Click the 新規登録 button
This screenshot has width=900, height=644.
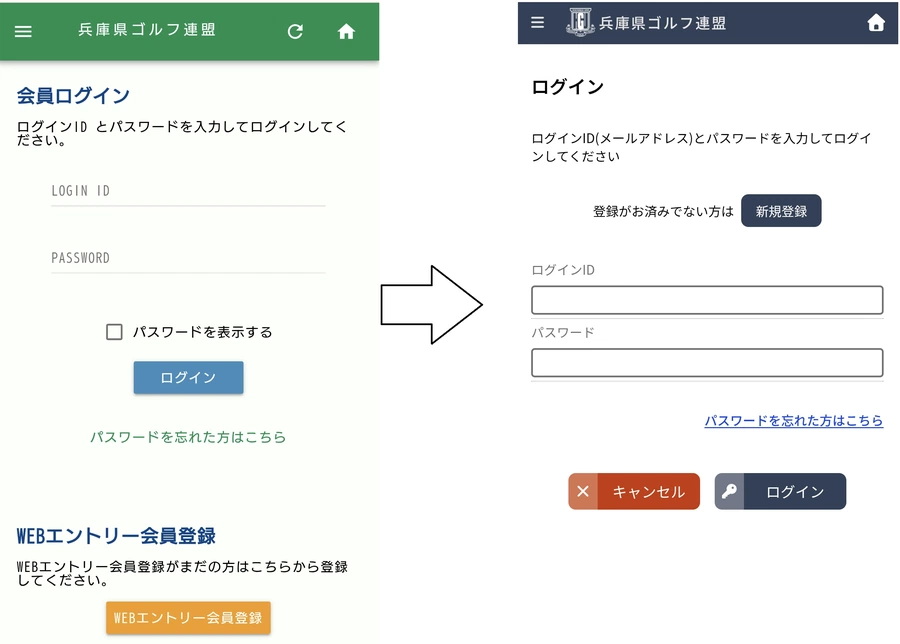click(781, 211)
